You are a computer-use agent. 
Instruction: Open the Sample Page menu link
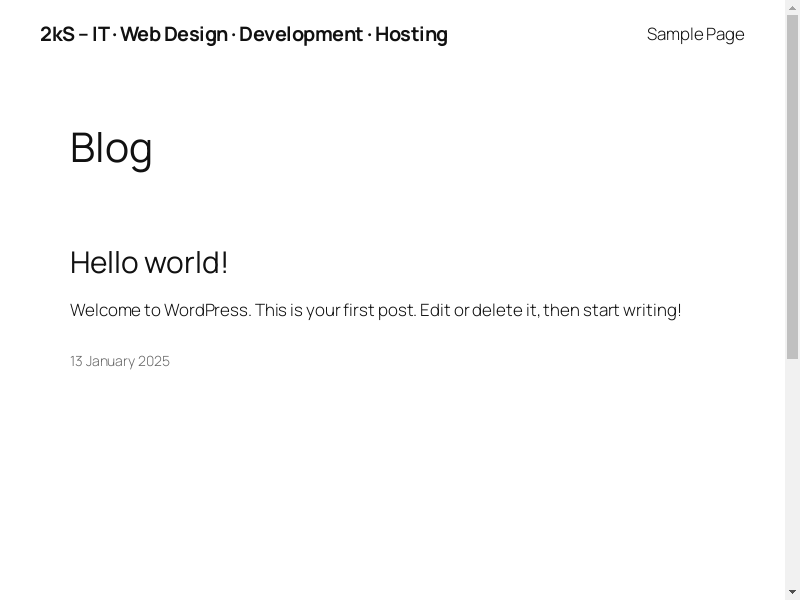(695, 34)
